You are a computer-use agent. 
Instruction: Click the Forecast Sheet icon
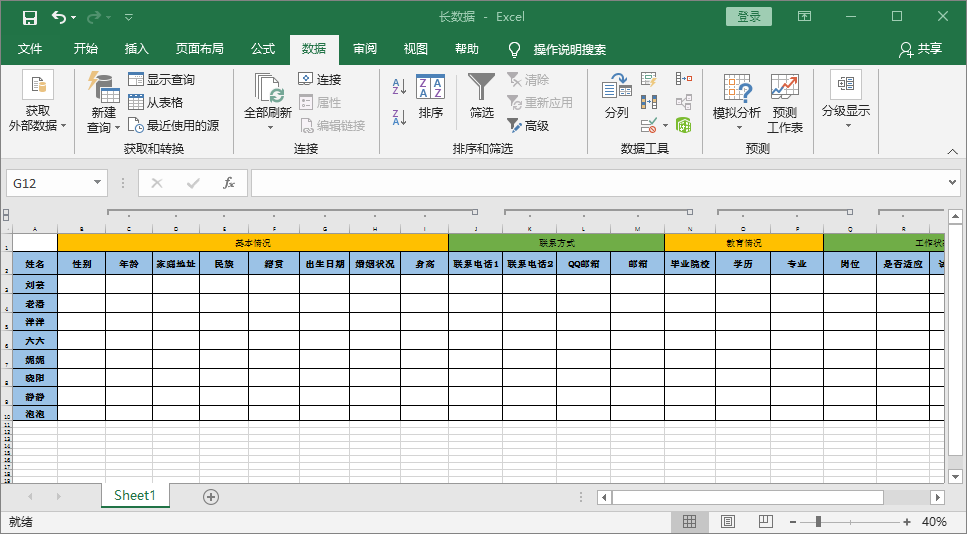[785, 103]
